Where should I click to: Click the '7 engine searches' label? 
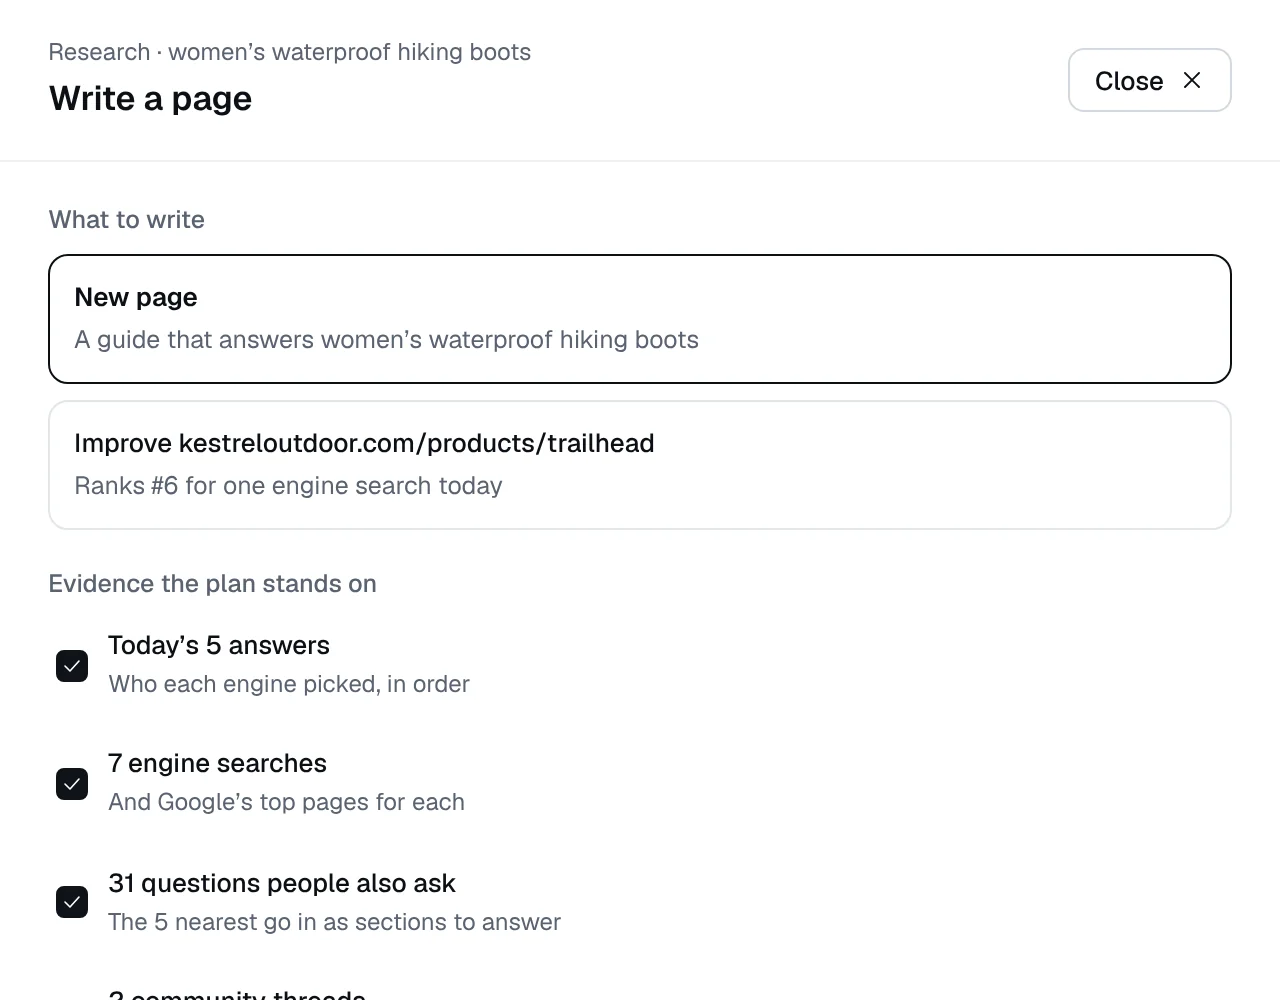tap(217, 763)
